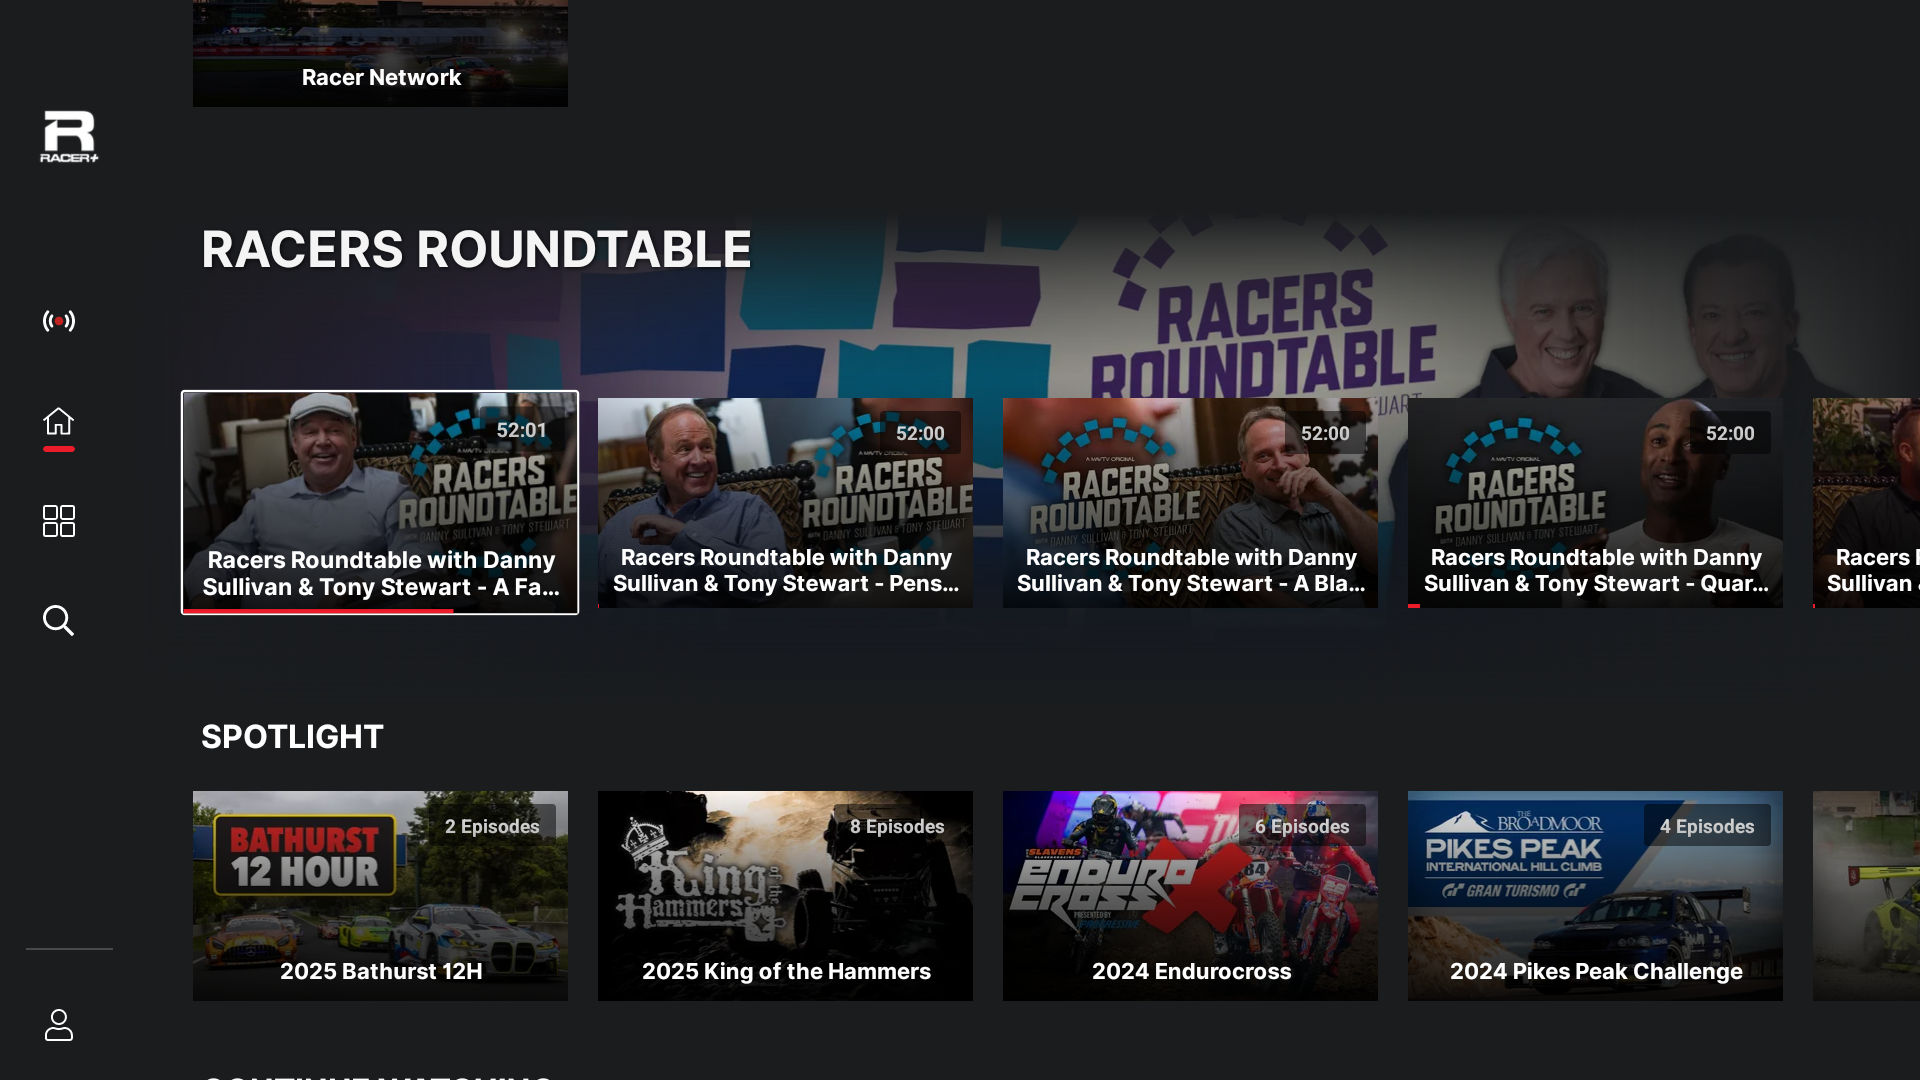
Task: Select the RACERS ROUNDTABLE section heading
Action: coord(476,249)
